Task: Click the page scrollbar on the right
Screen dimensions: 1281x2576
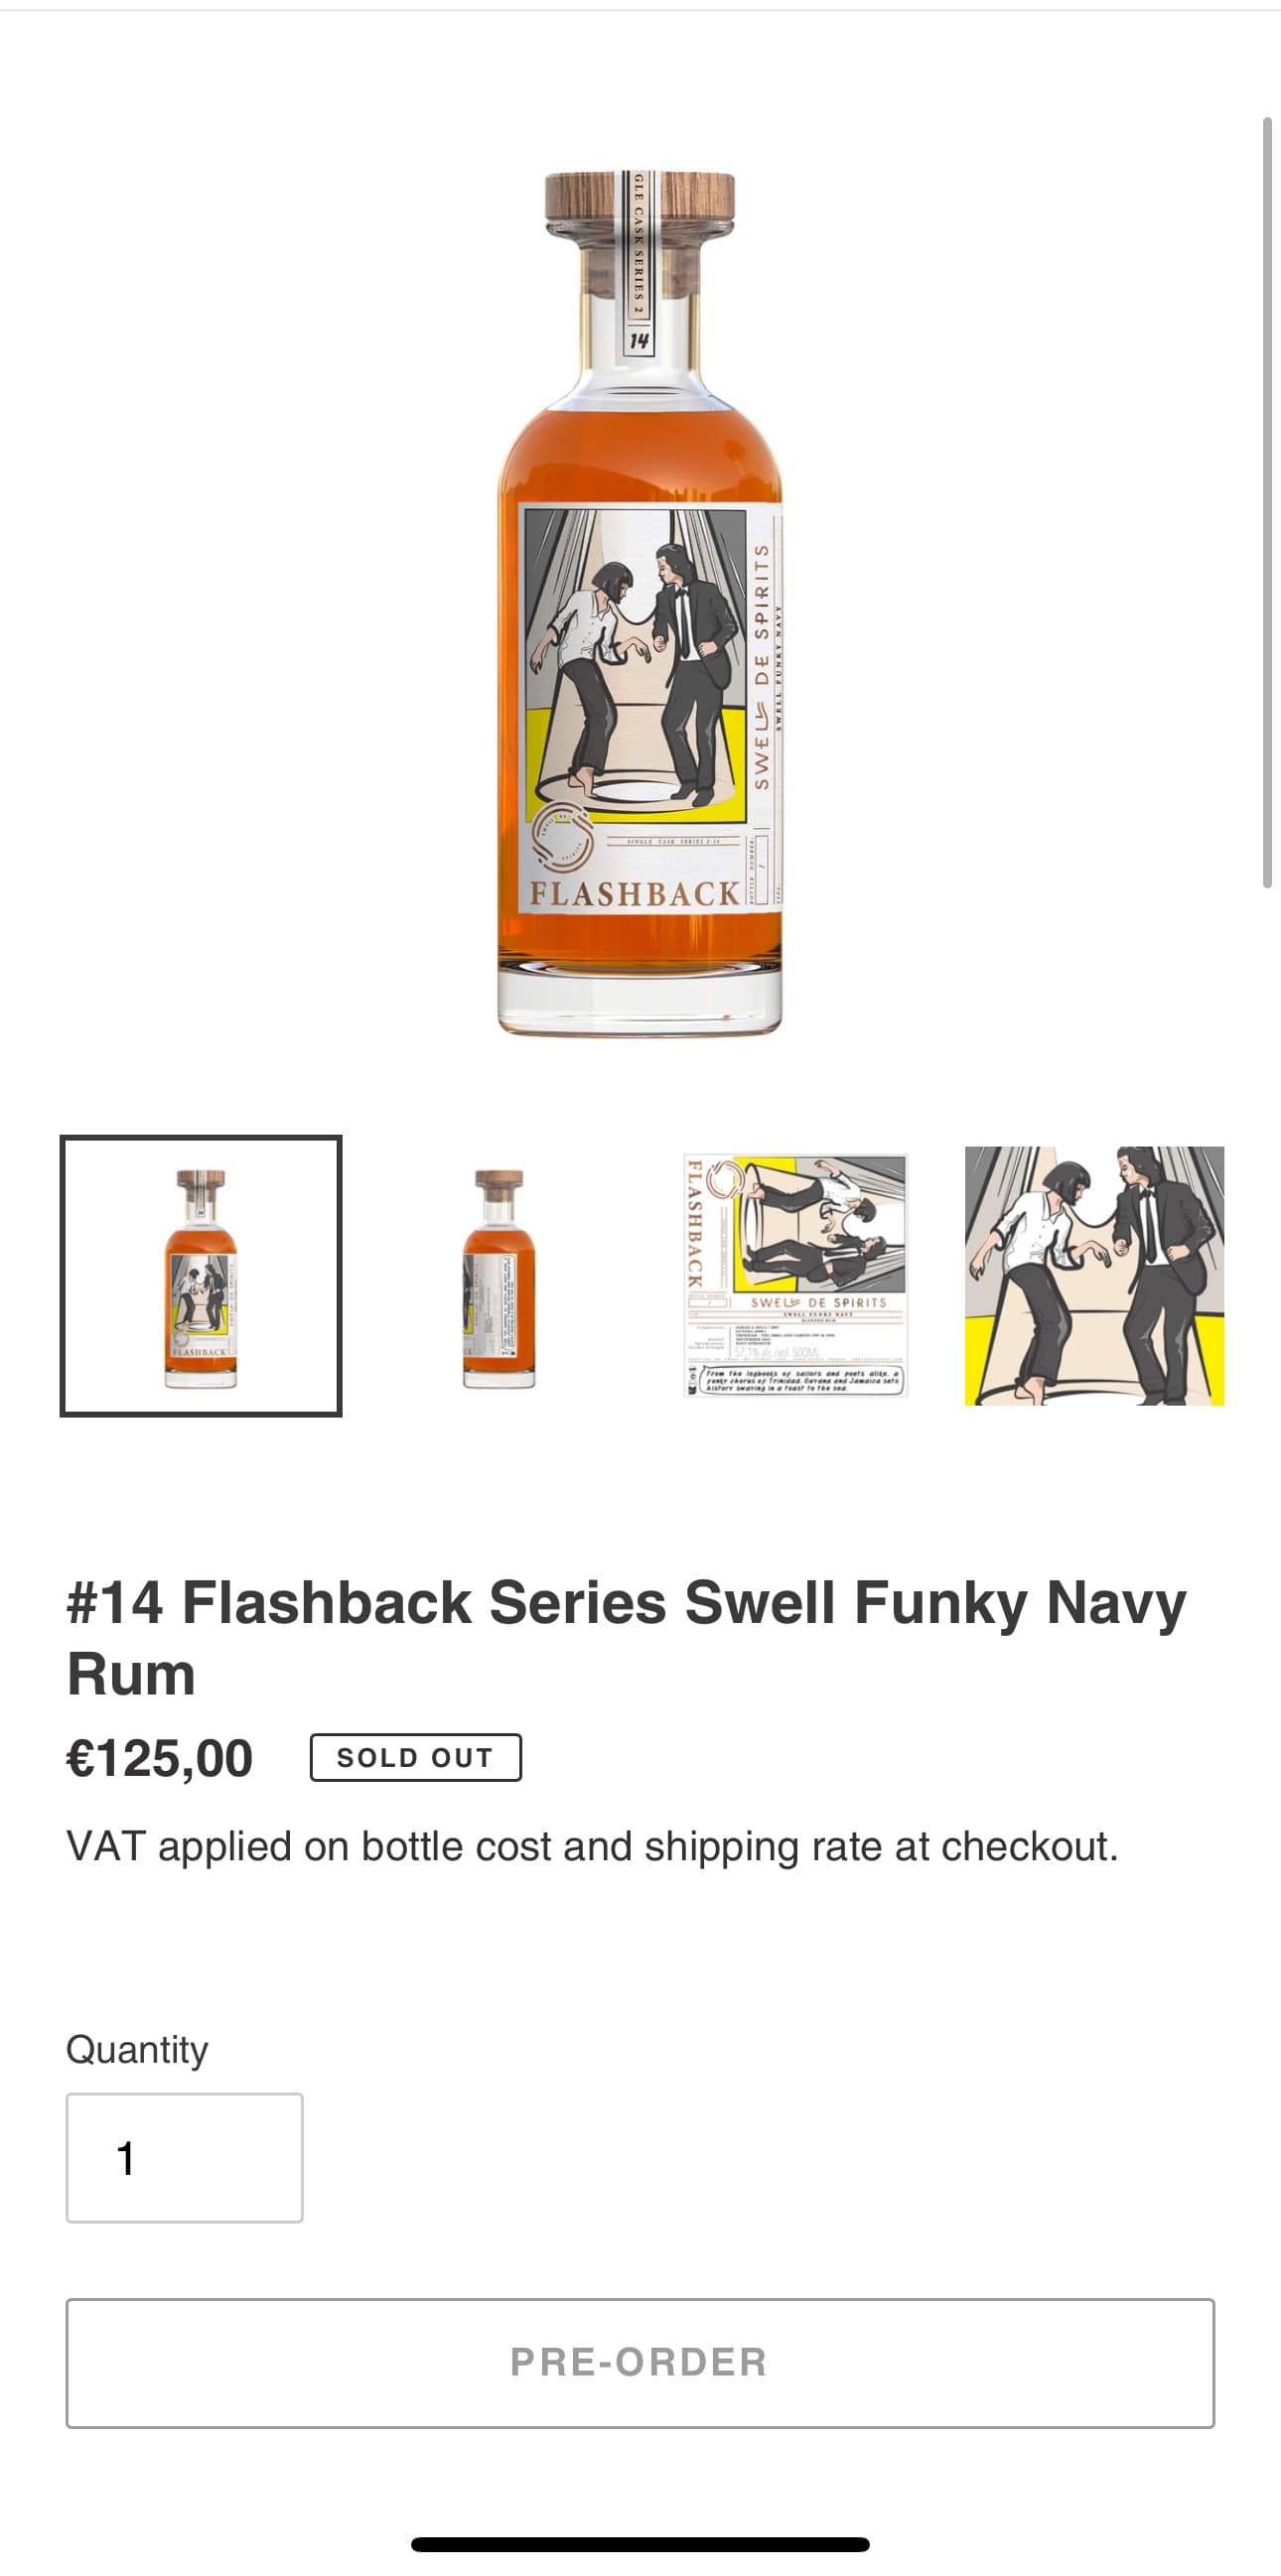Action: point(1267,500)
